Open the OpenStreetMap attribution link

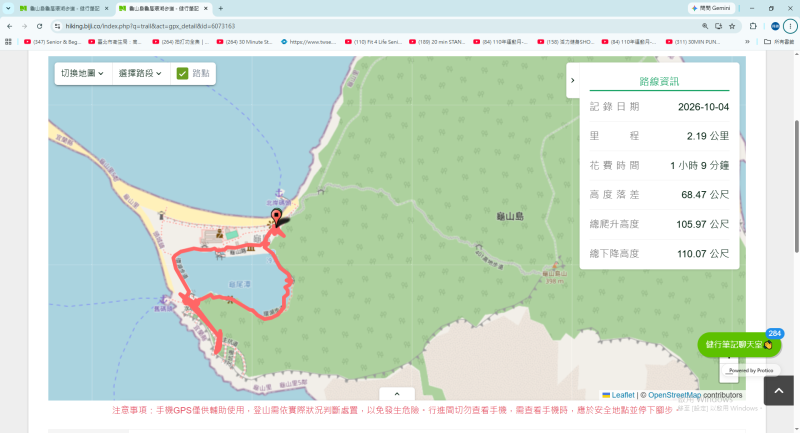point(674,395)
